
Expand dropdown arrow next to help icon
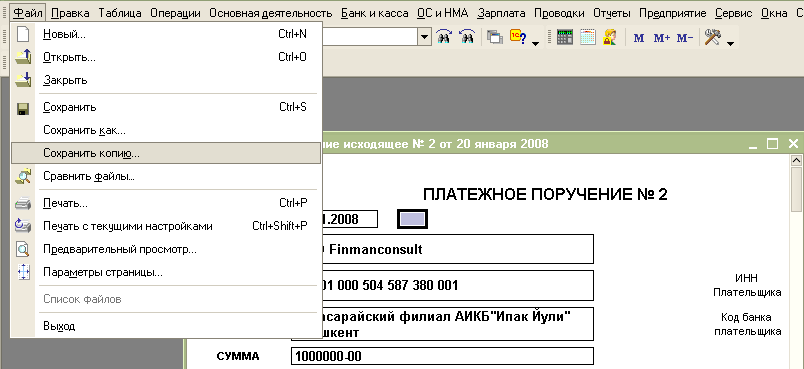(x=535, y=43)
